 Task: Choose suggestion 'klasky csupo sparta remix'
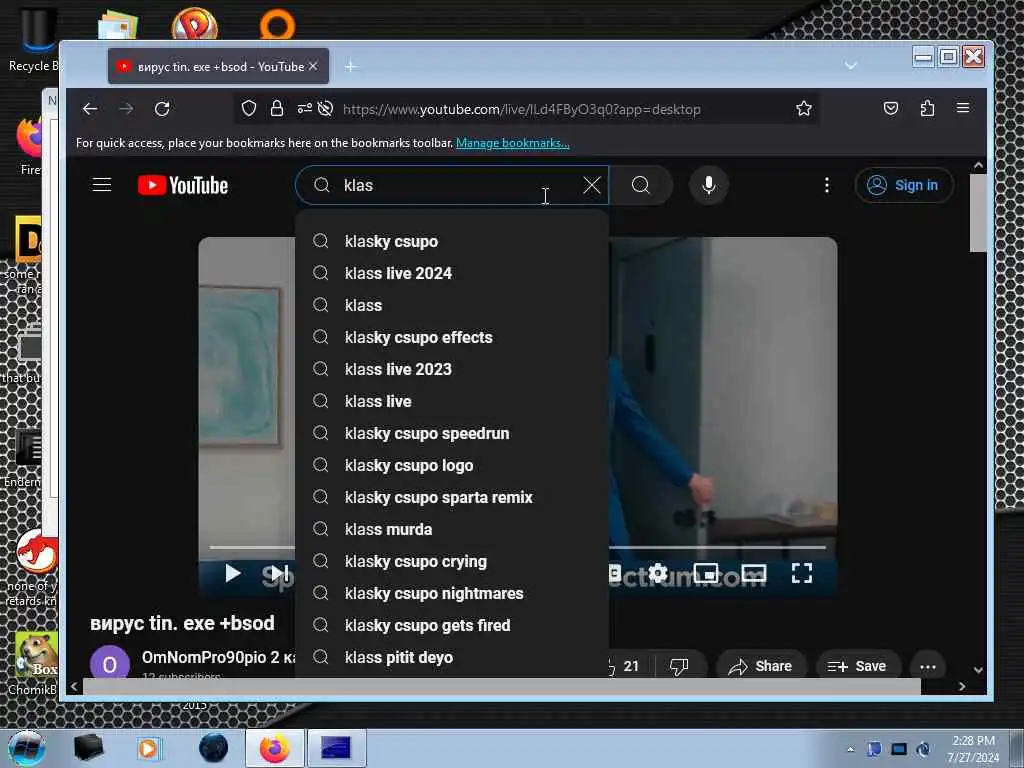pos(452,497)
